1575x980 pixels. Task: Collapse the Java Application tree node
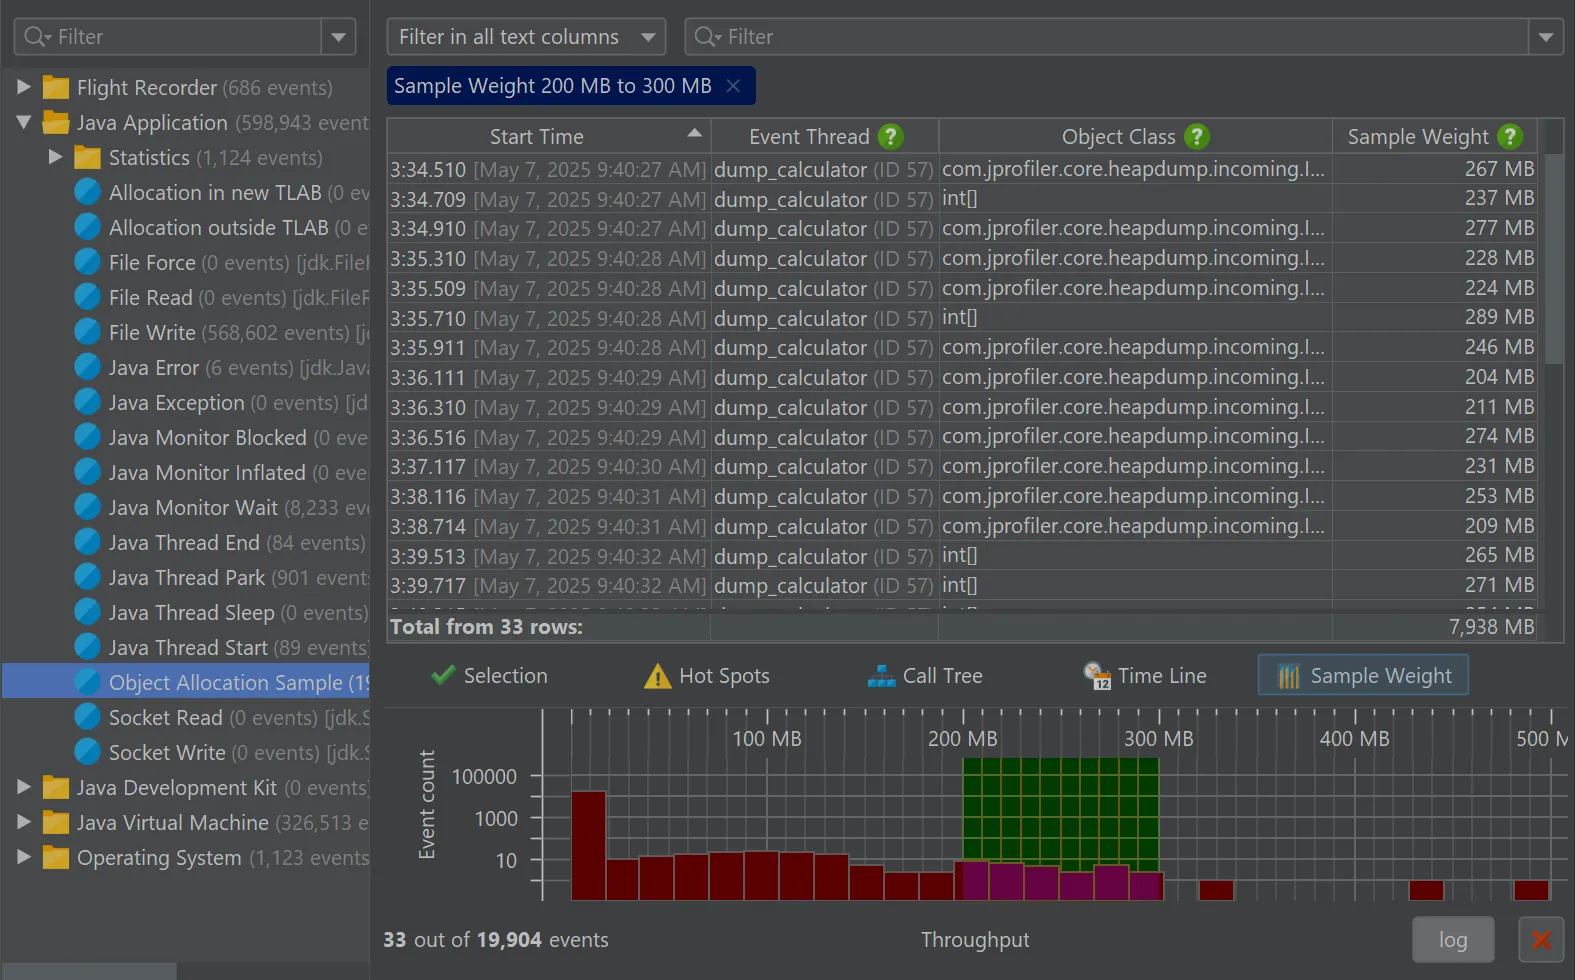[x=24, y=122]
